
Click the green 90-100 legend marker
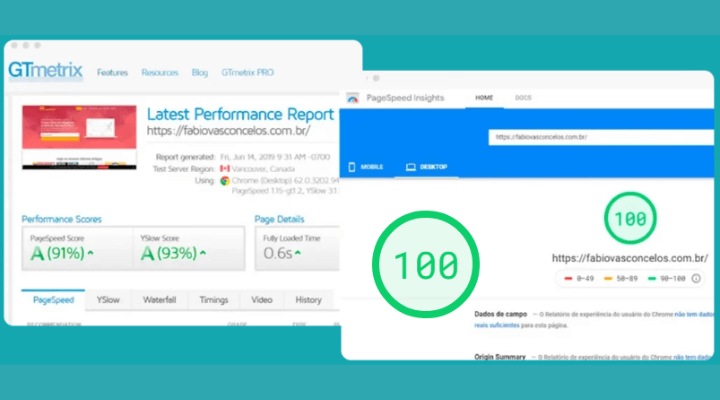652,278
